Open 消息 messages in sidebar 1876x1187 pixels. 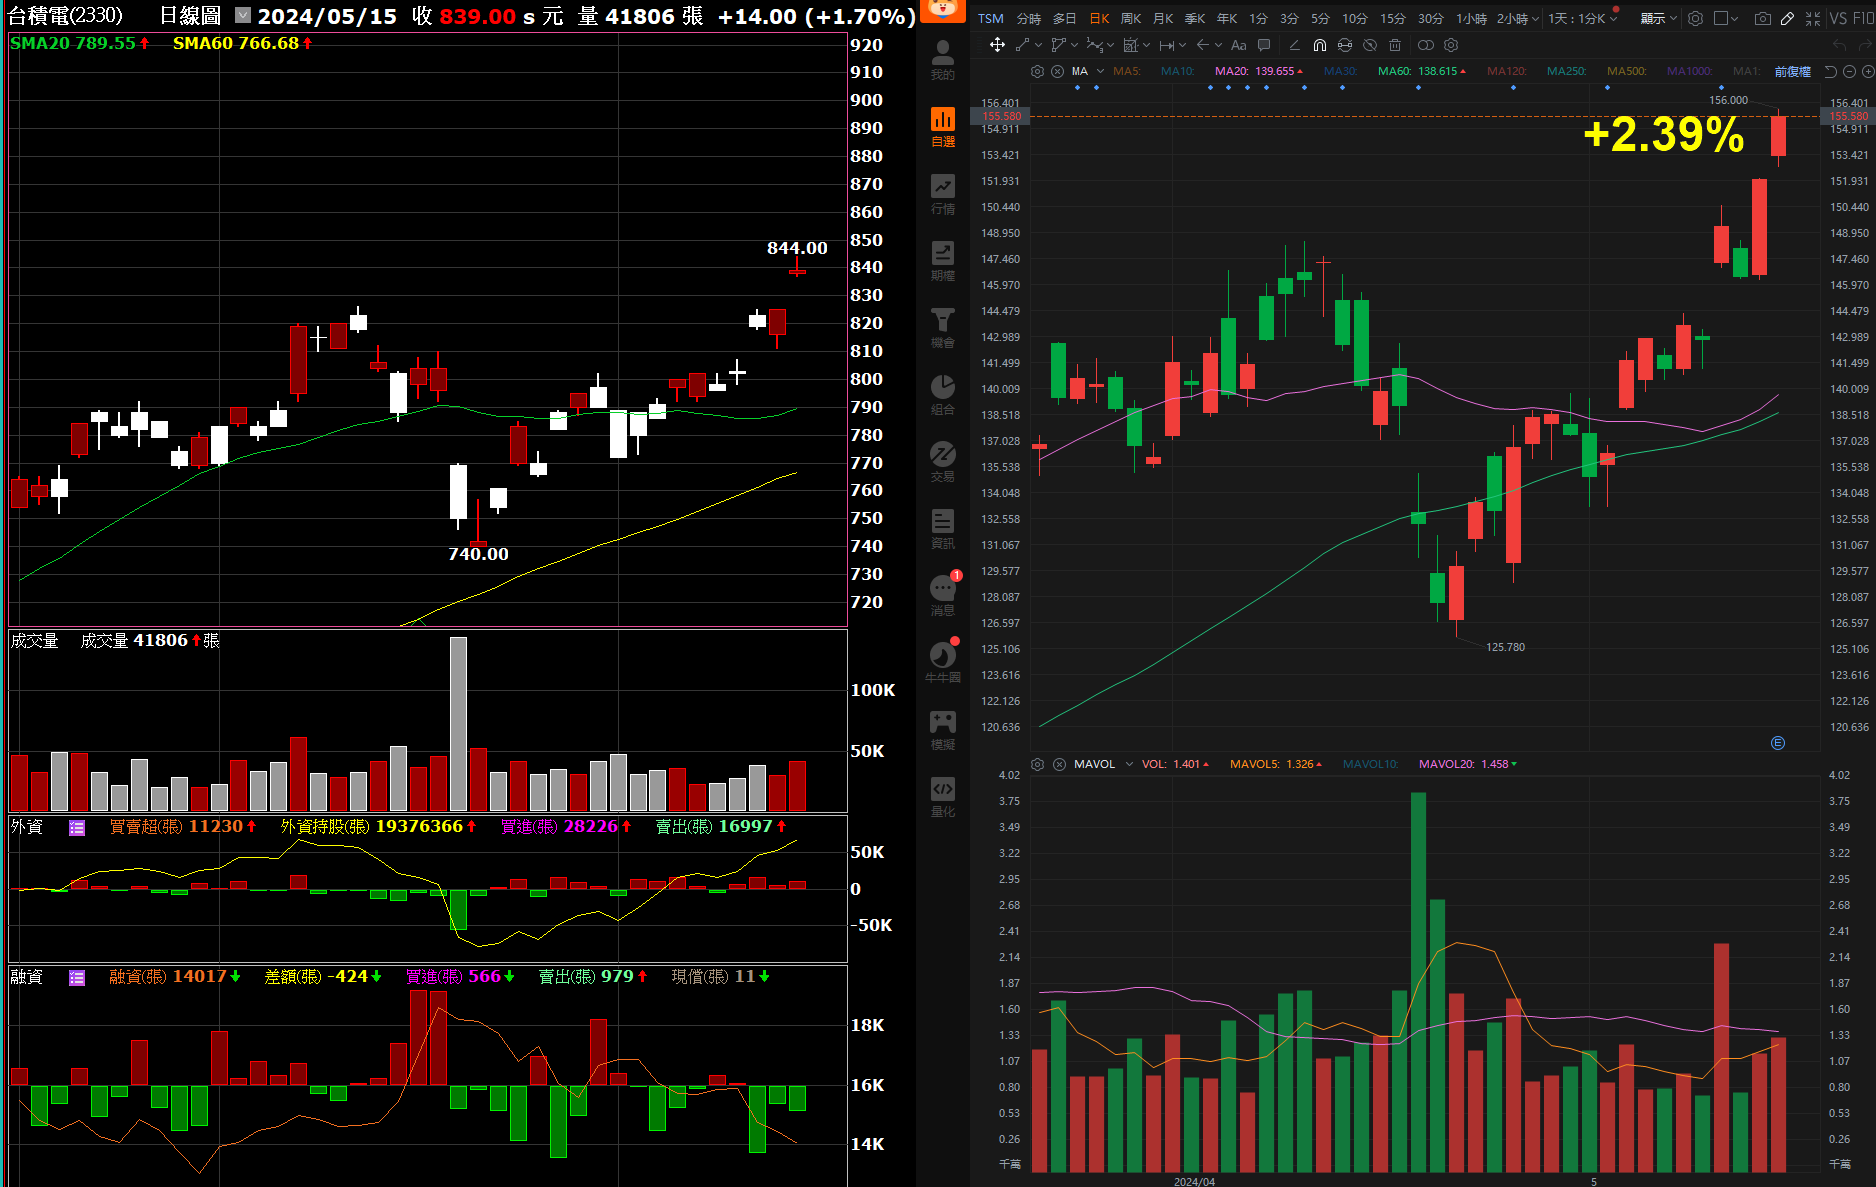(943, 596)
